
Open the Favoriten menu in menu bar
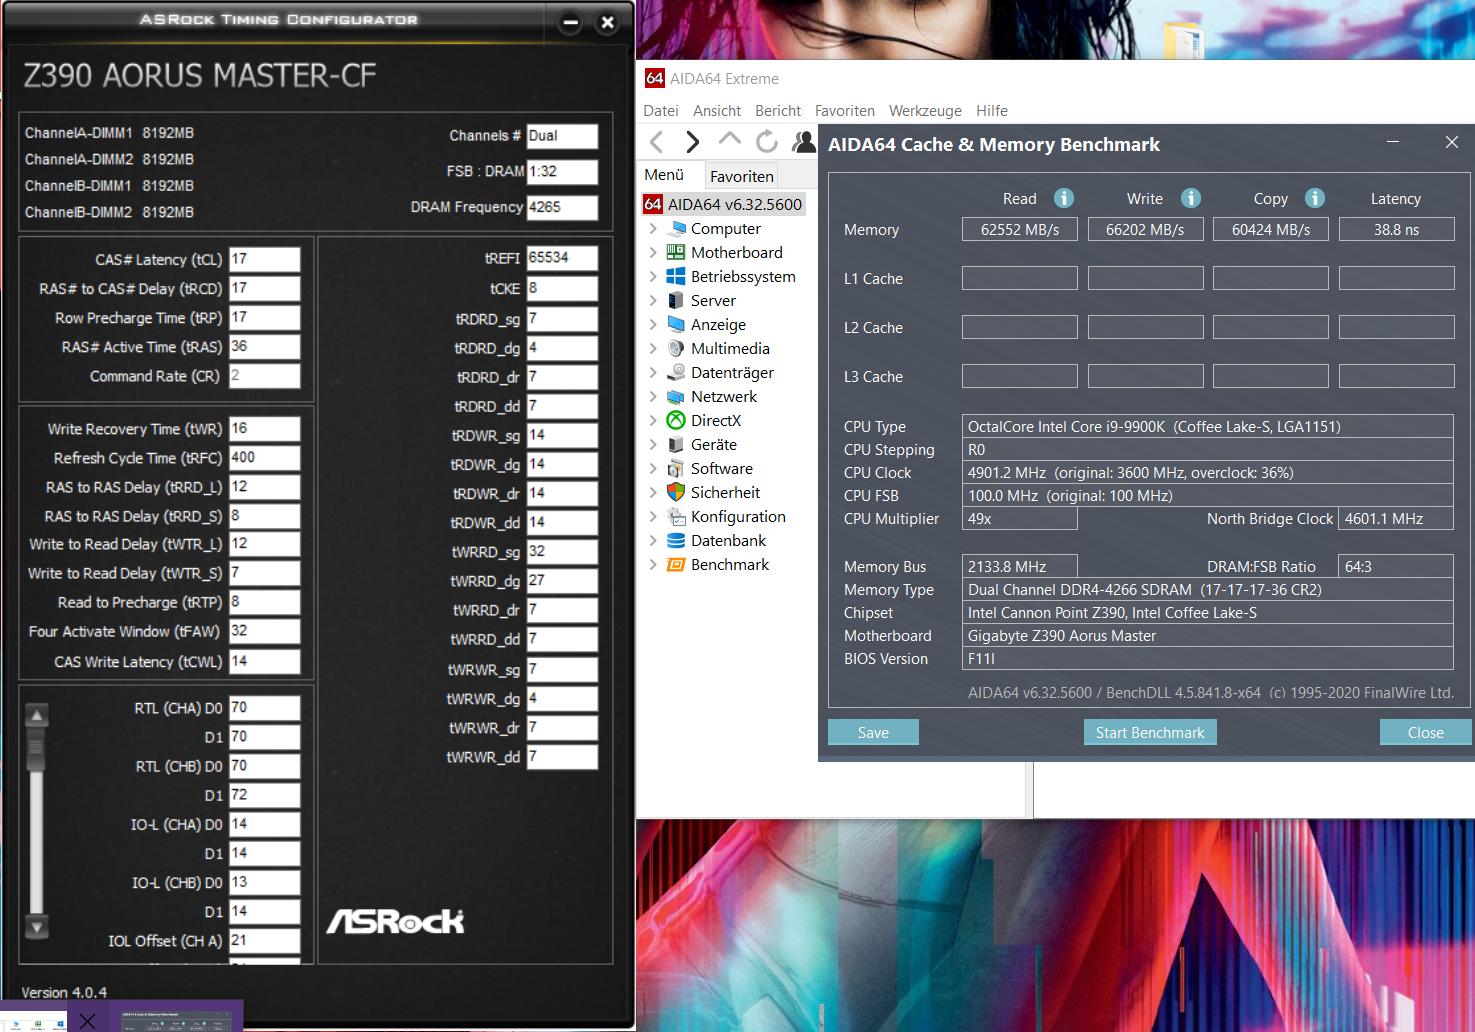tap(845, 111)
